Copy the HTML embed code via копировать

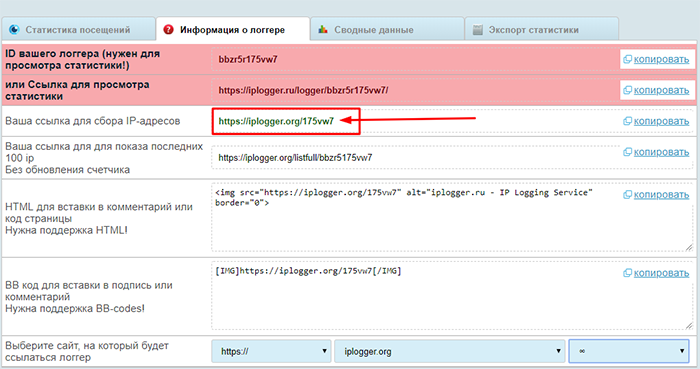click(661, 195)
